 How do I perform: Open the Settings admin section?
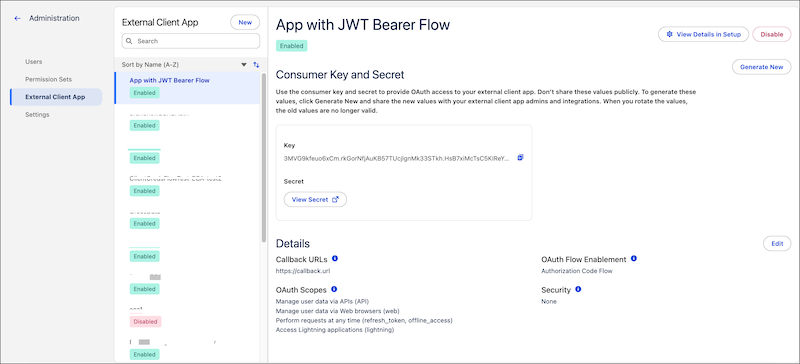point(37,115)
